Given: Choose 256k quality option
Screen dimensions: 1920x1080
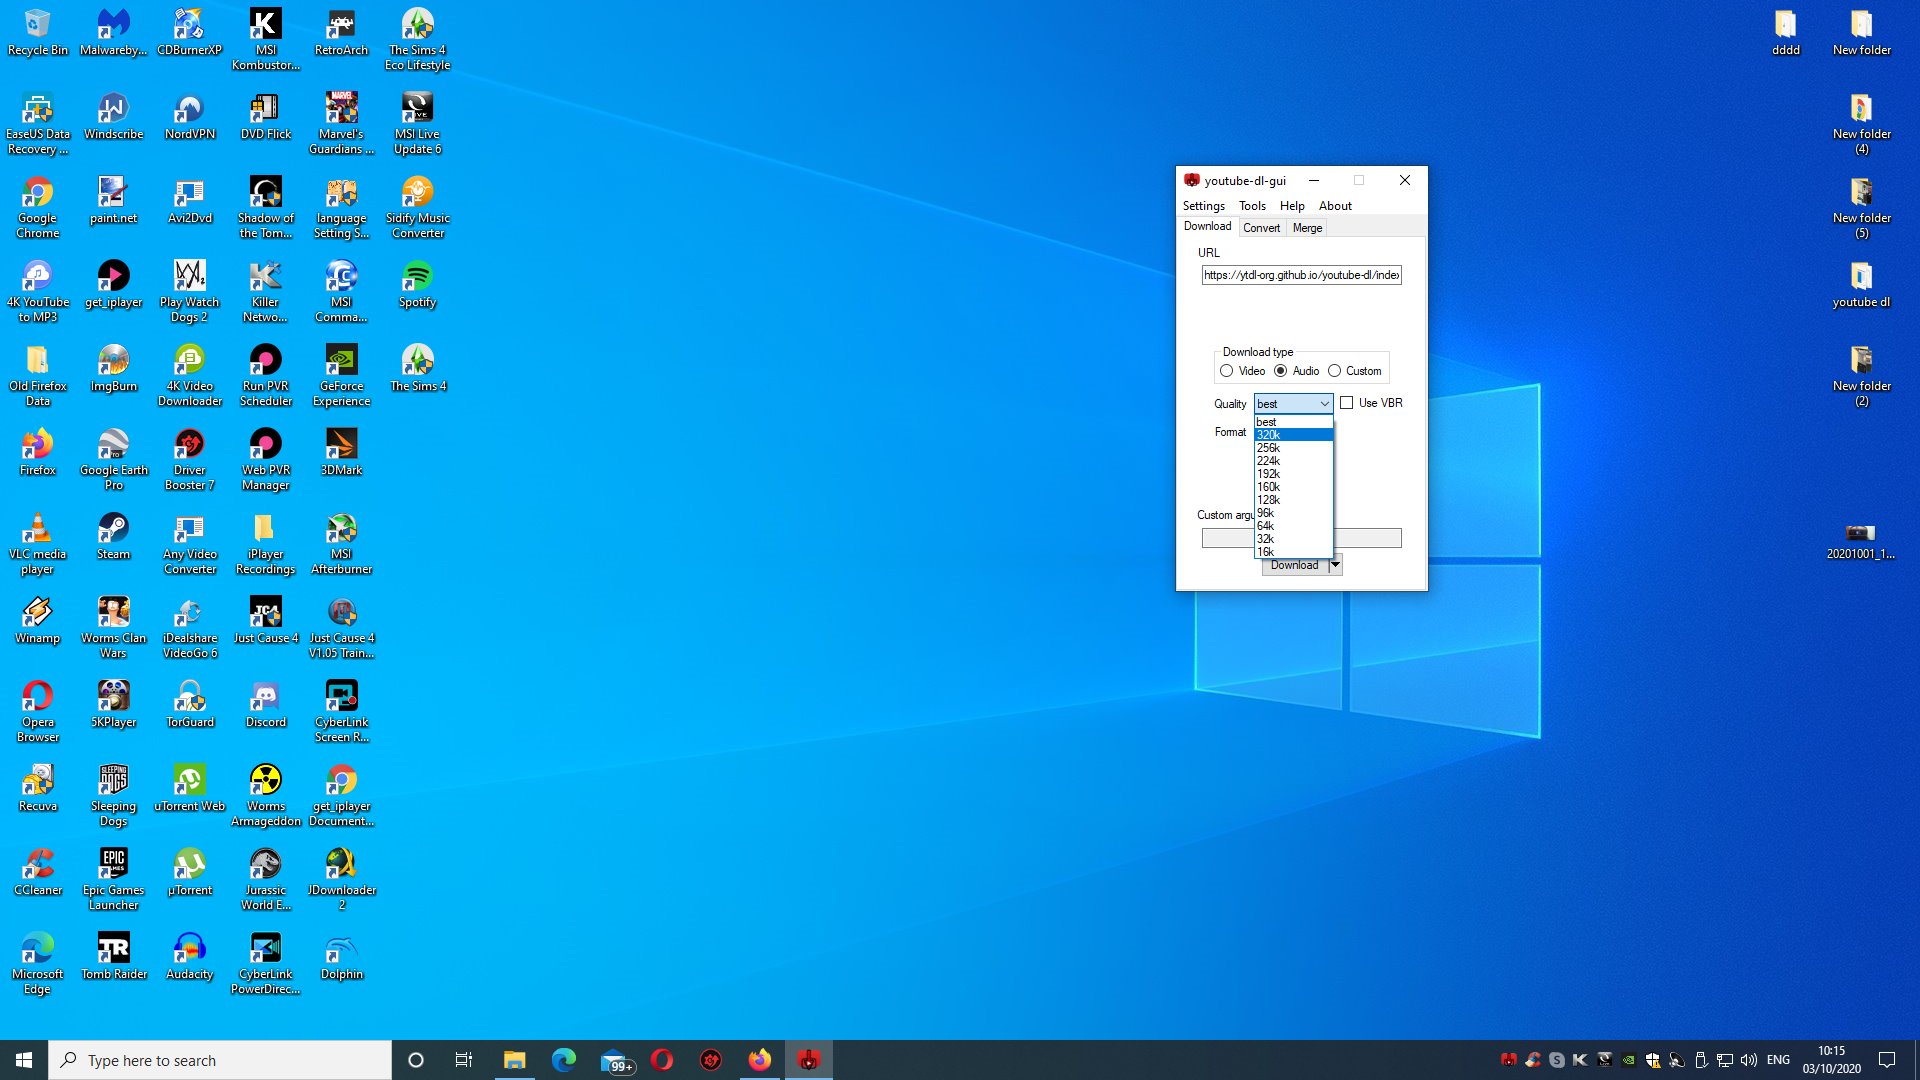Looking at the screenshot, I should point(1293,448).
